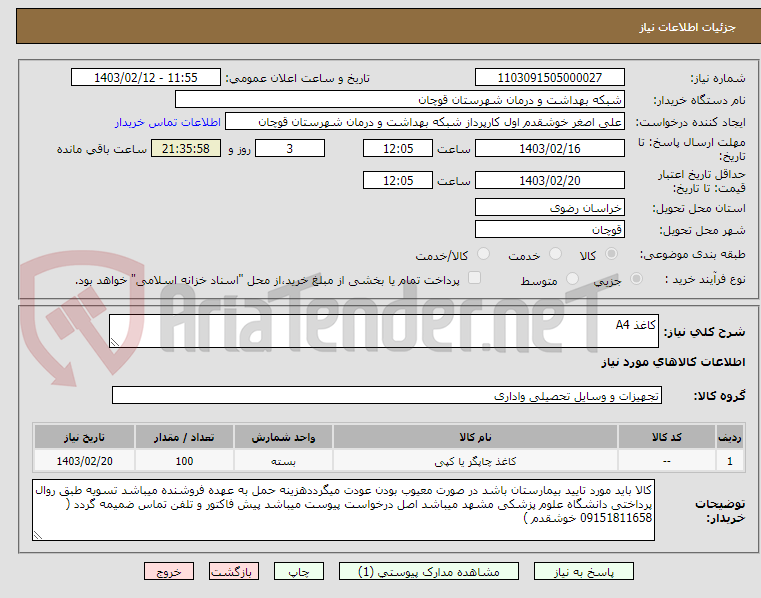The width and height of the screenshot is (761, 598).
Task: Click the 'ردیف' column header
Action: 730,437
